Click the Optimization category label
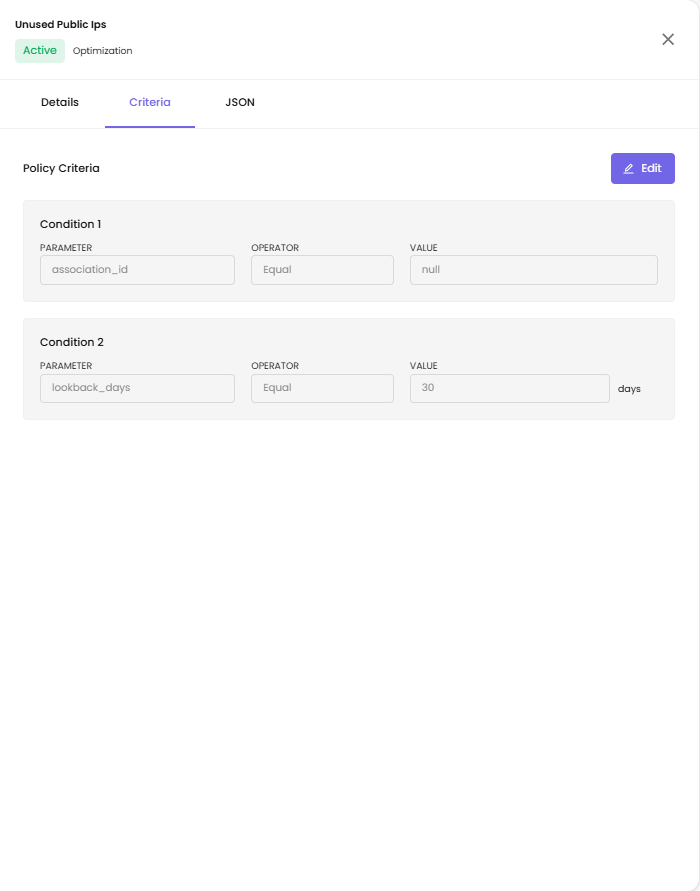This screenshot has height=891, width=700. tap(102, 51)
